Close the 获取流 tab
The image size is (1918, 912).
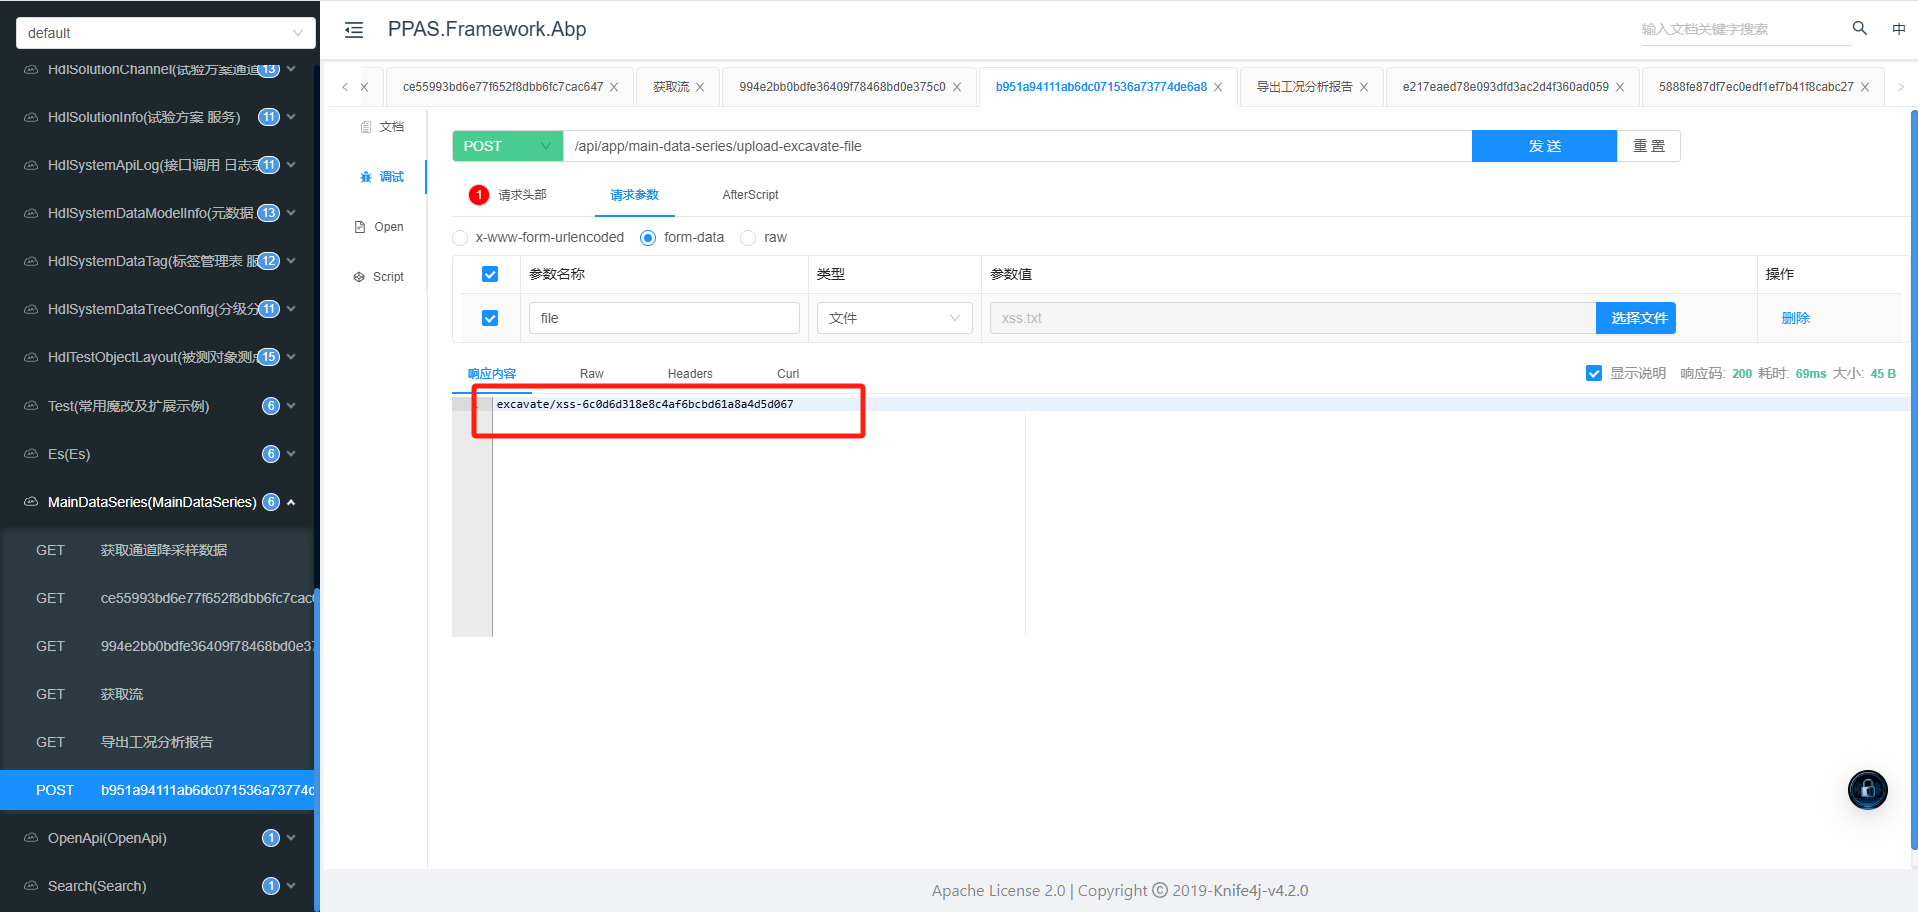(700, 87)
